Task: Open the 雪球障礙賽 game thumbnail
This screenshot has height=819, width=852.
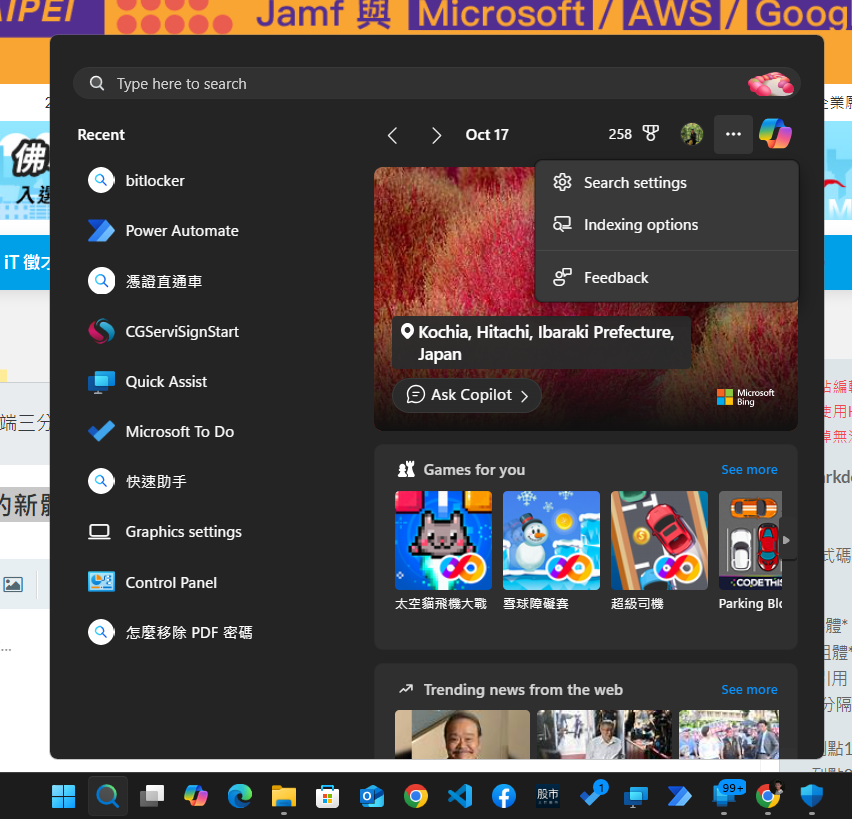Action: point(551,540)
